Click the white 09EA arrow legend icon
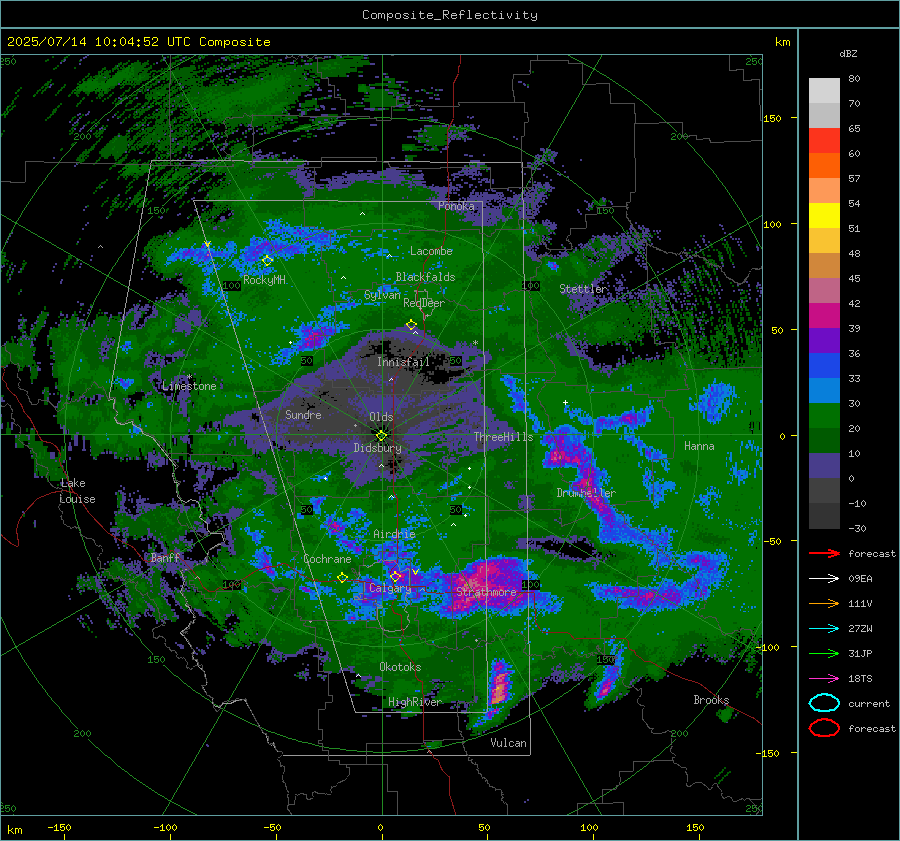Viewport: 900px width, 841px height. tap(824, 578)
